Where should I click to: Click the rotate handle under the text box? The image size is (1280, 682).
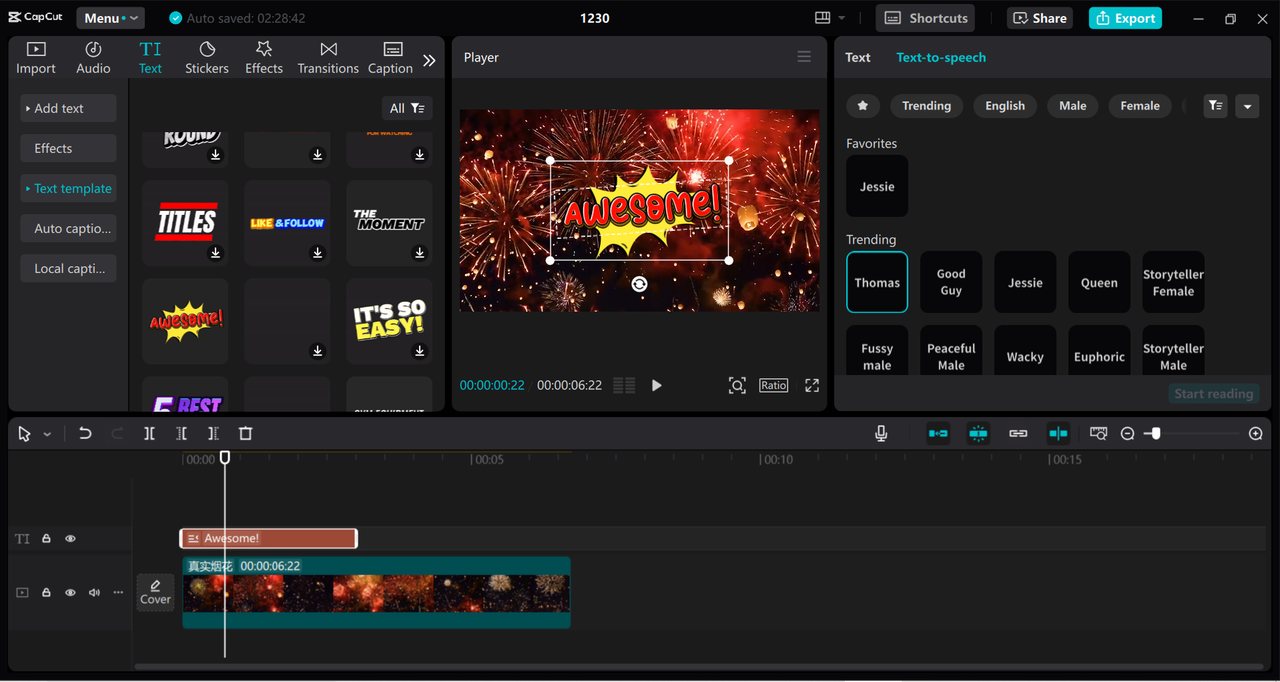(x=639, y=284)
